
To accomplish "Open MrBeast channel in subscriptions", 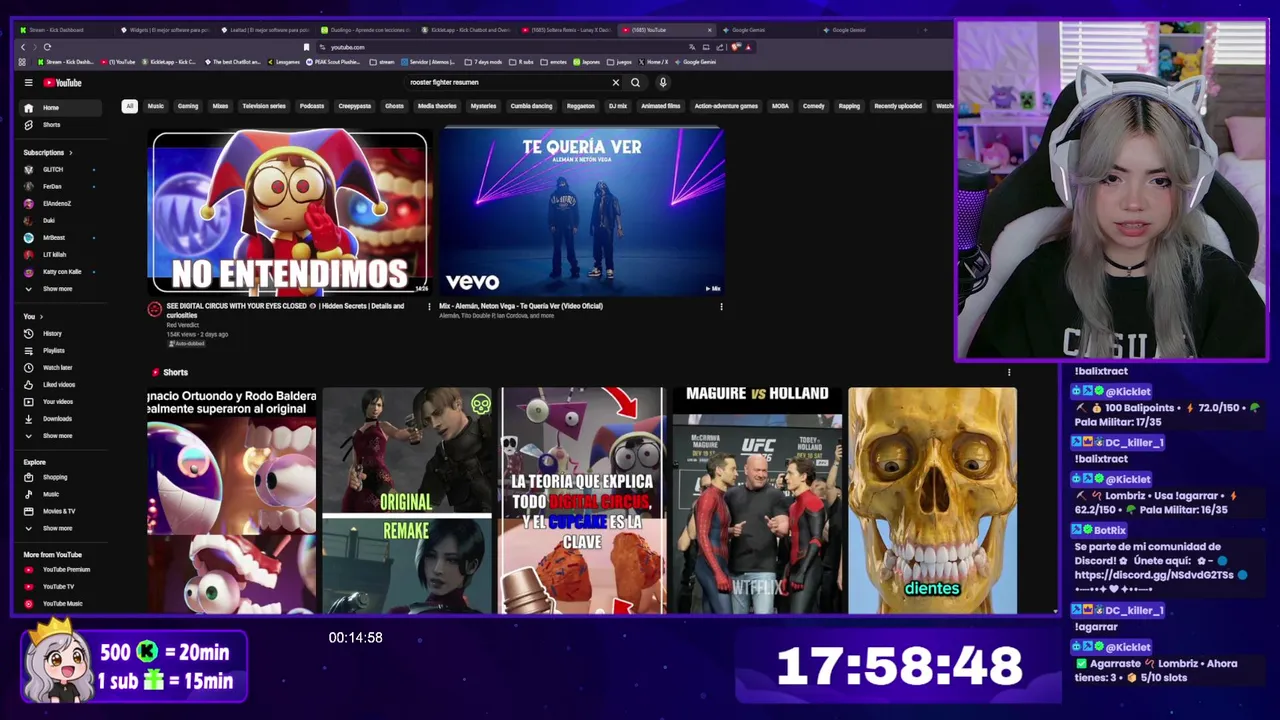I will pos(62,238).
